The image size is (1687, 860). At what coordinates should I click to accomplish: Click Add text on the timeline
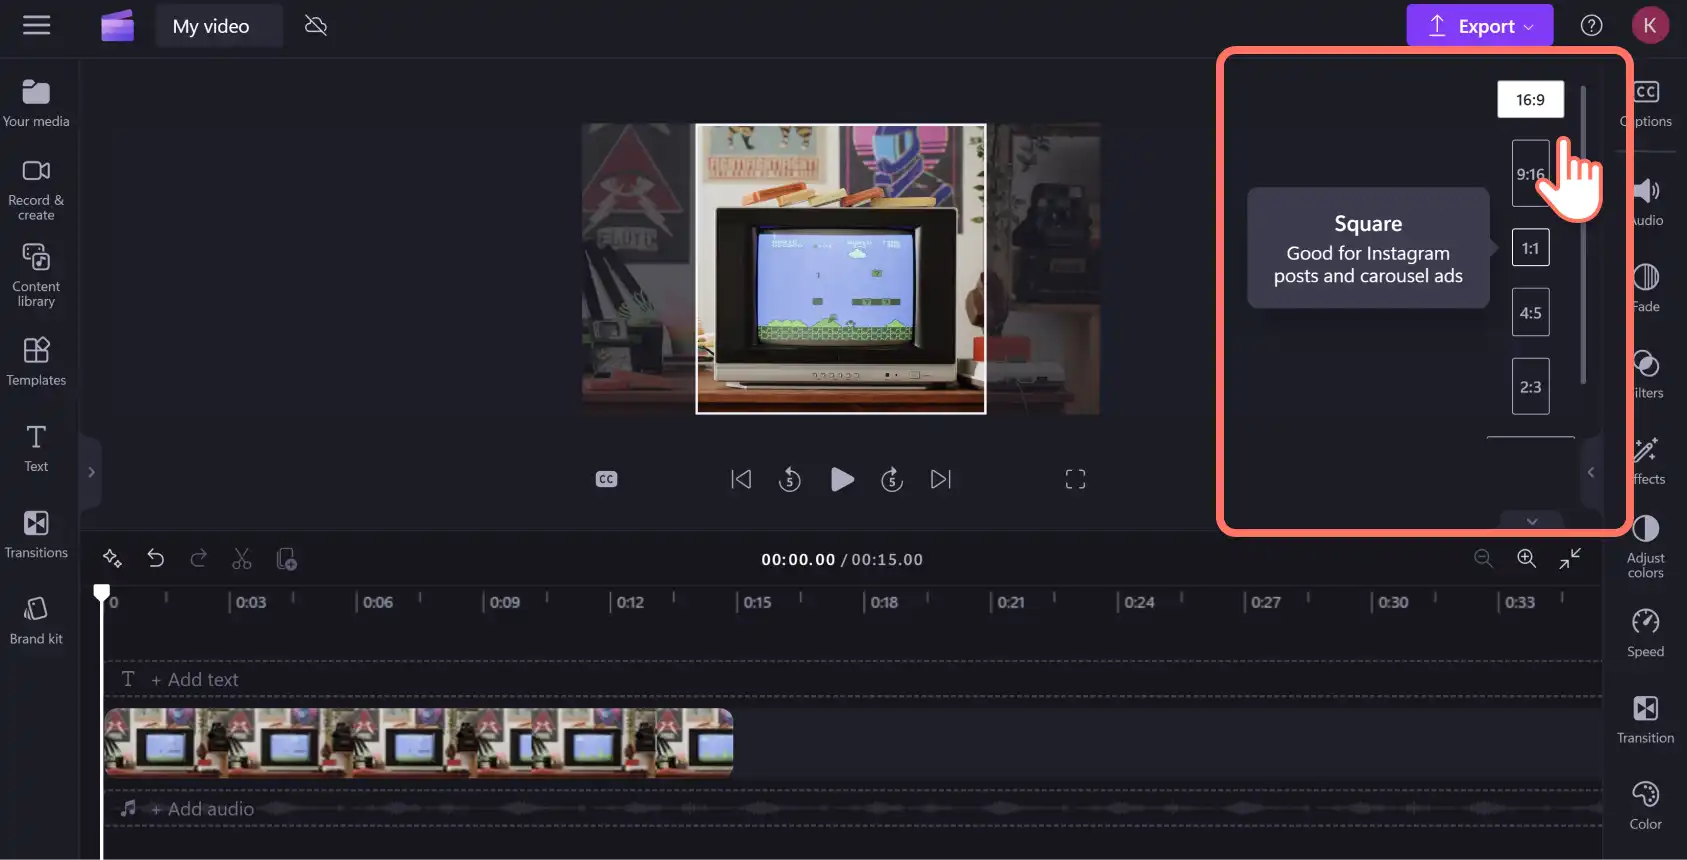(194, 679)
